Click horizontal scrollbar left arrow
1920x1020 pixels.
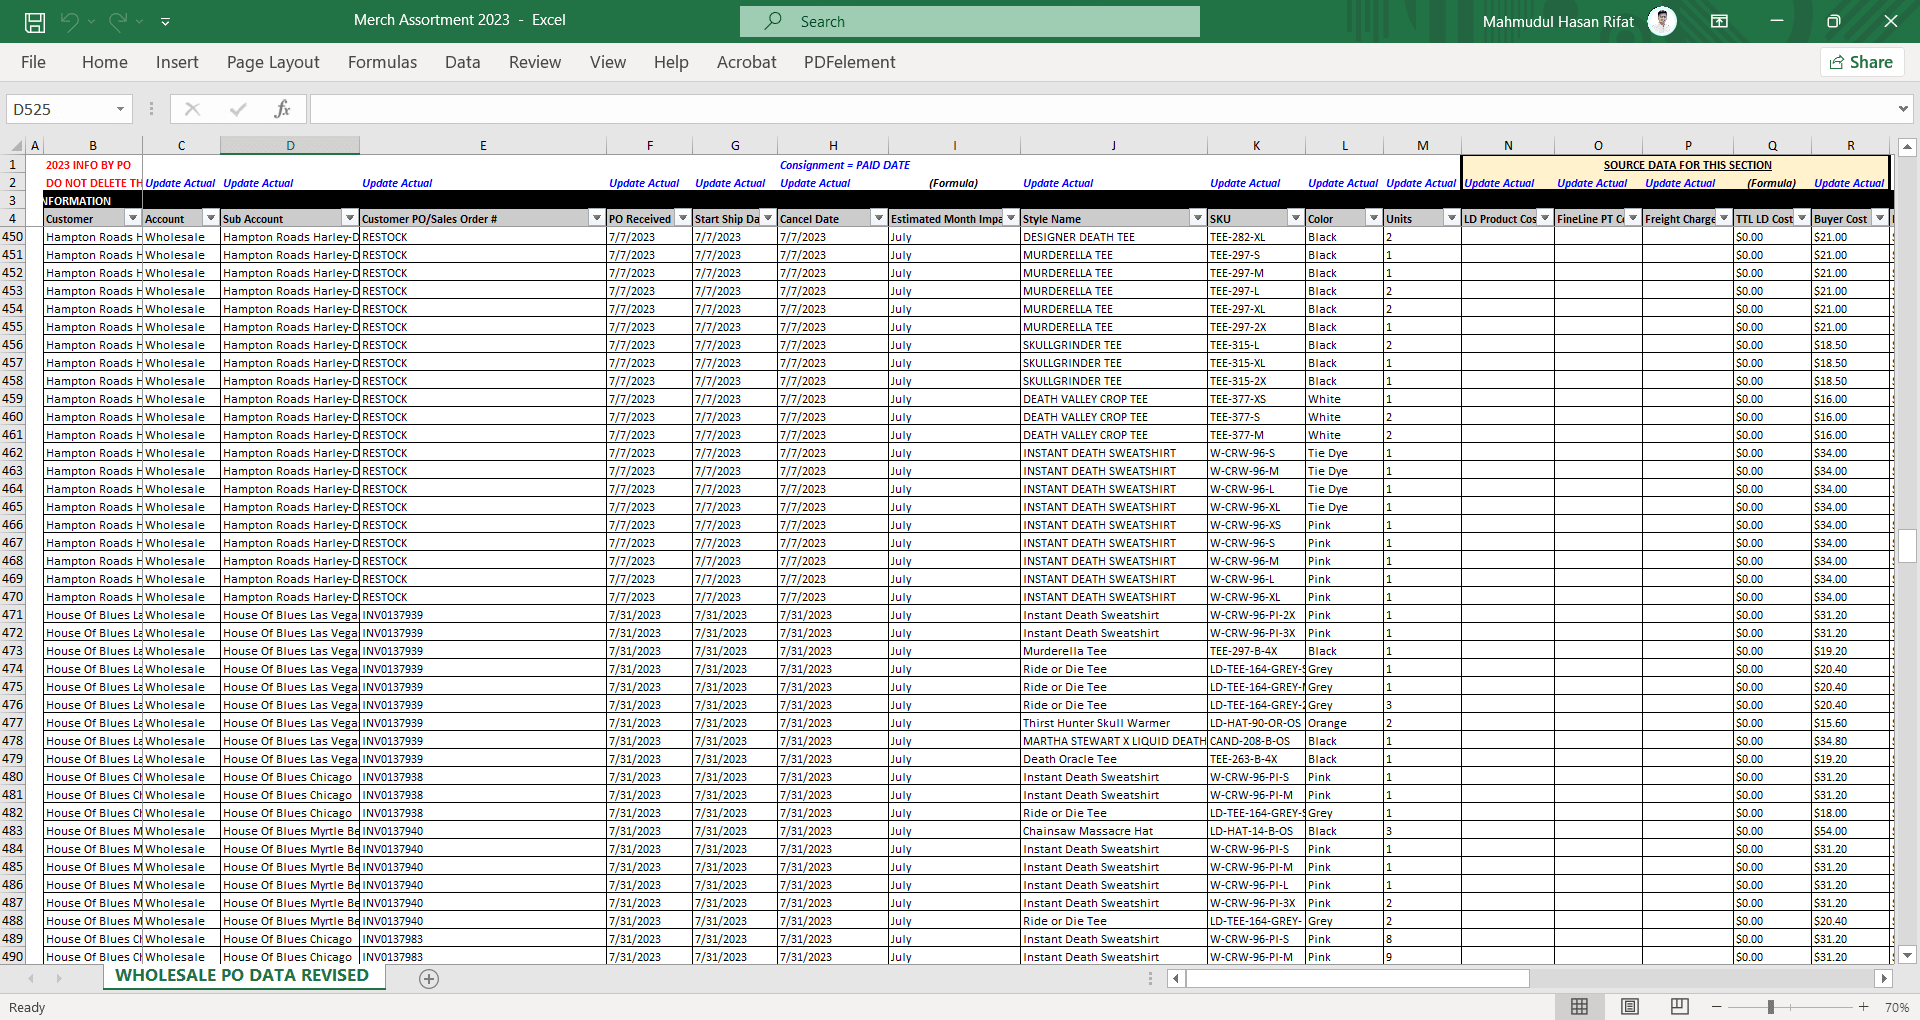tap(1176, 979)
